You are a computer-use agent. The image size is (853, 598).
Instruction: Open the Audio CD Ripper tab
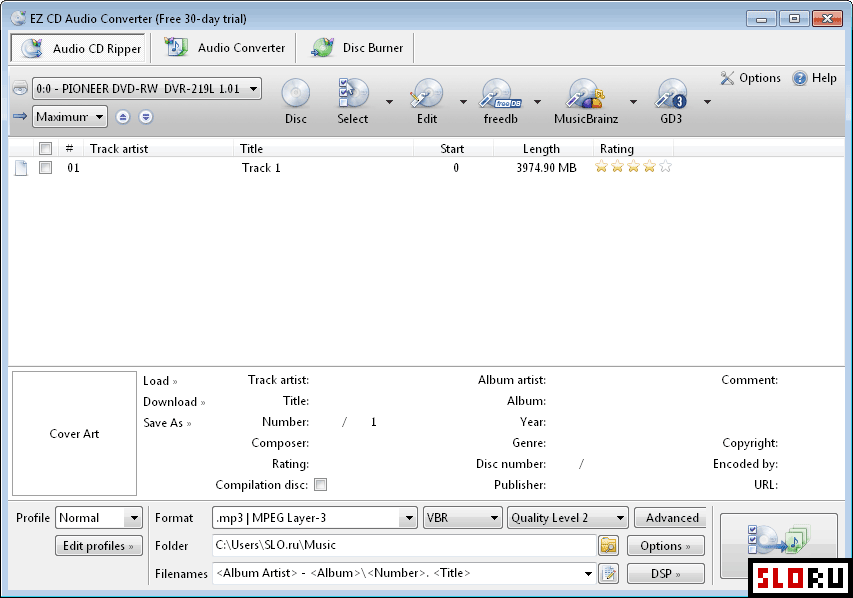(78, 48)
